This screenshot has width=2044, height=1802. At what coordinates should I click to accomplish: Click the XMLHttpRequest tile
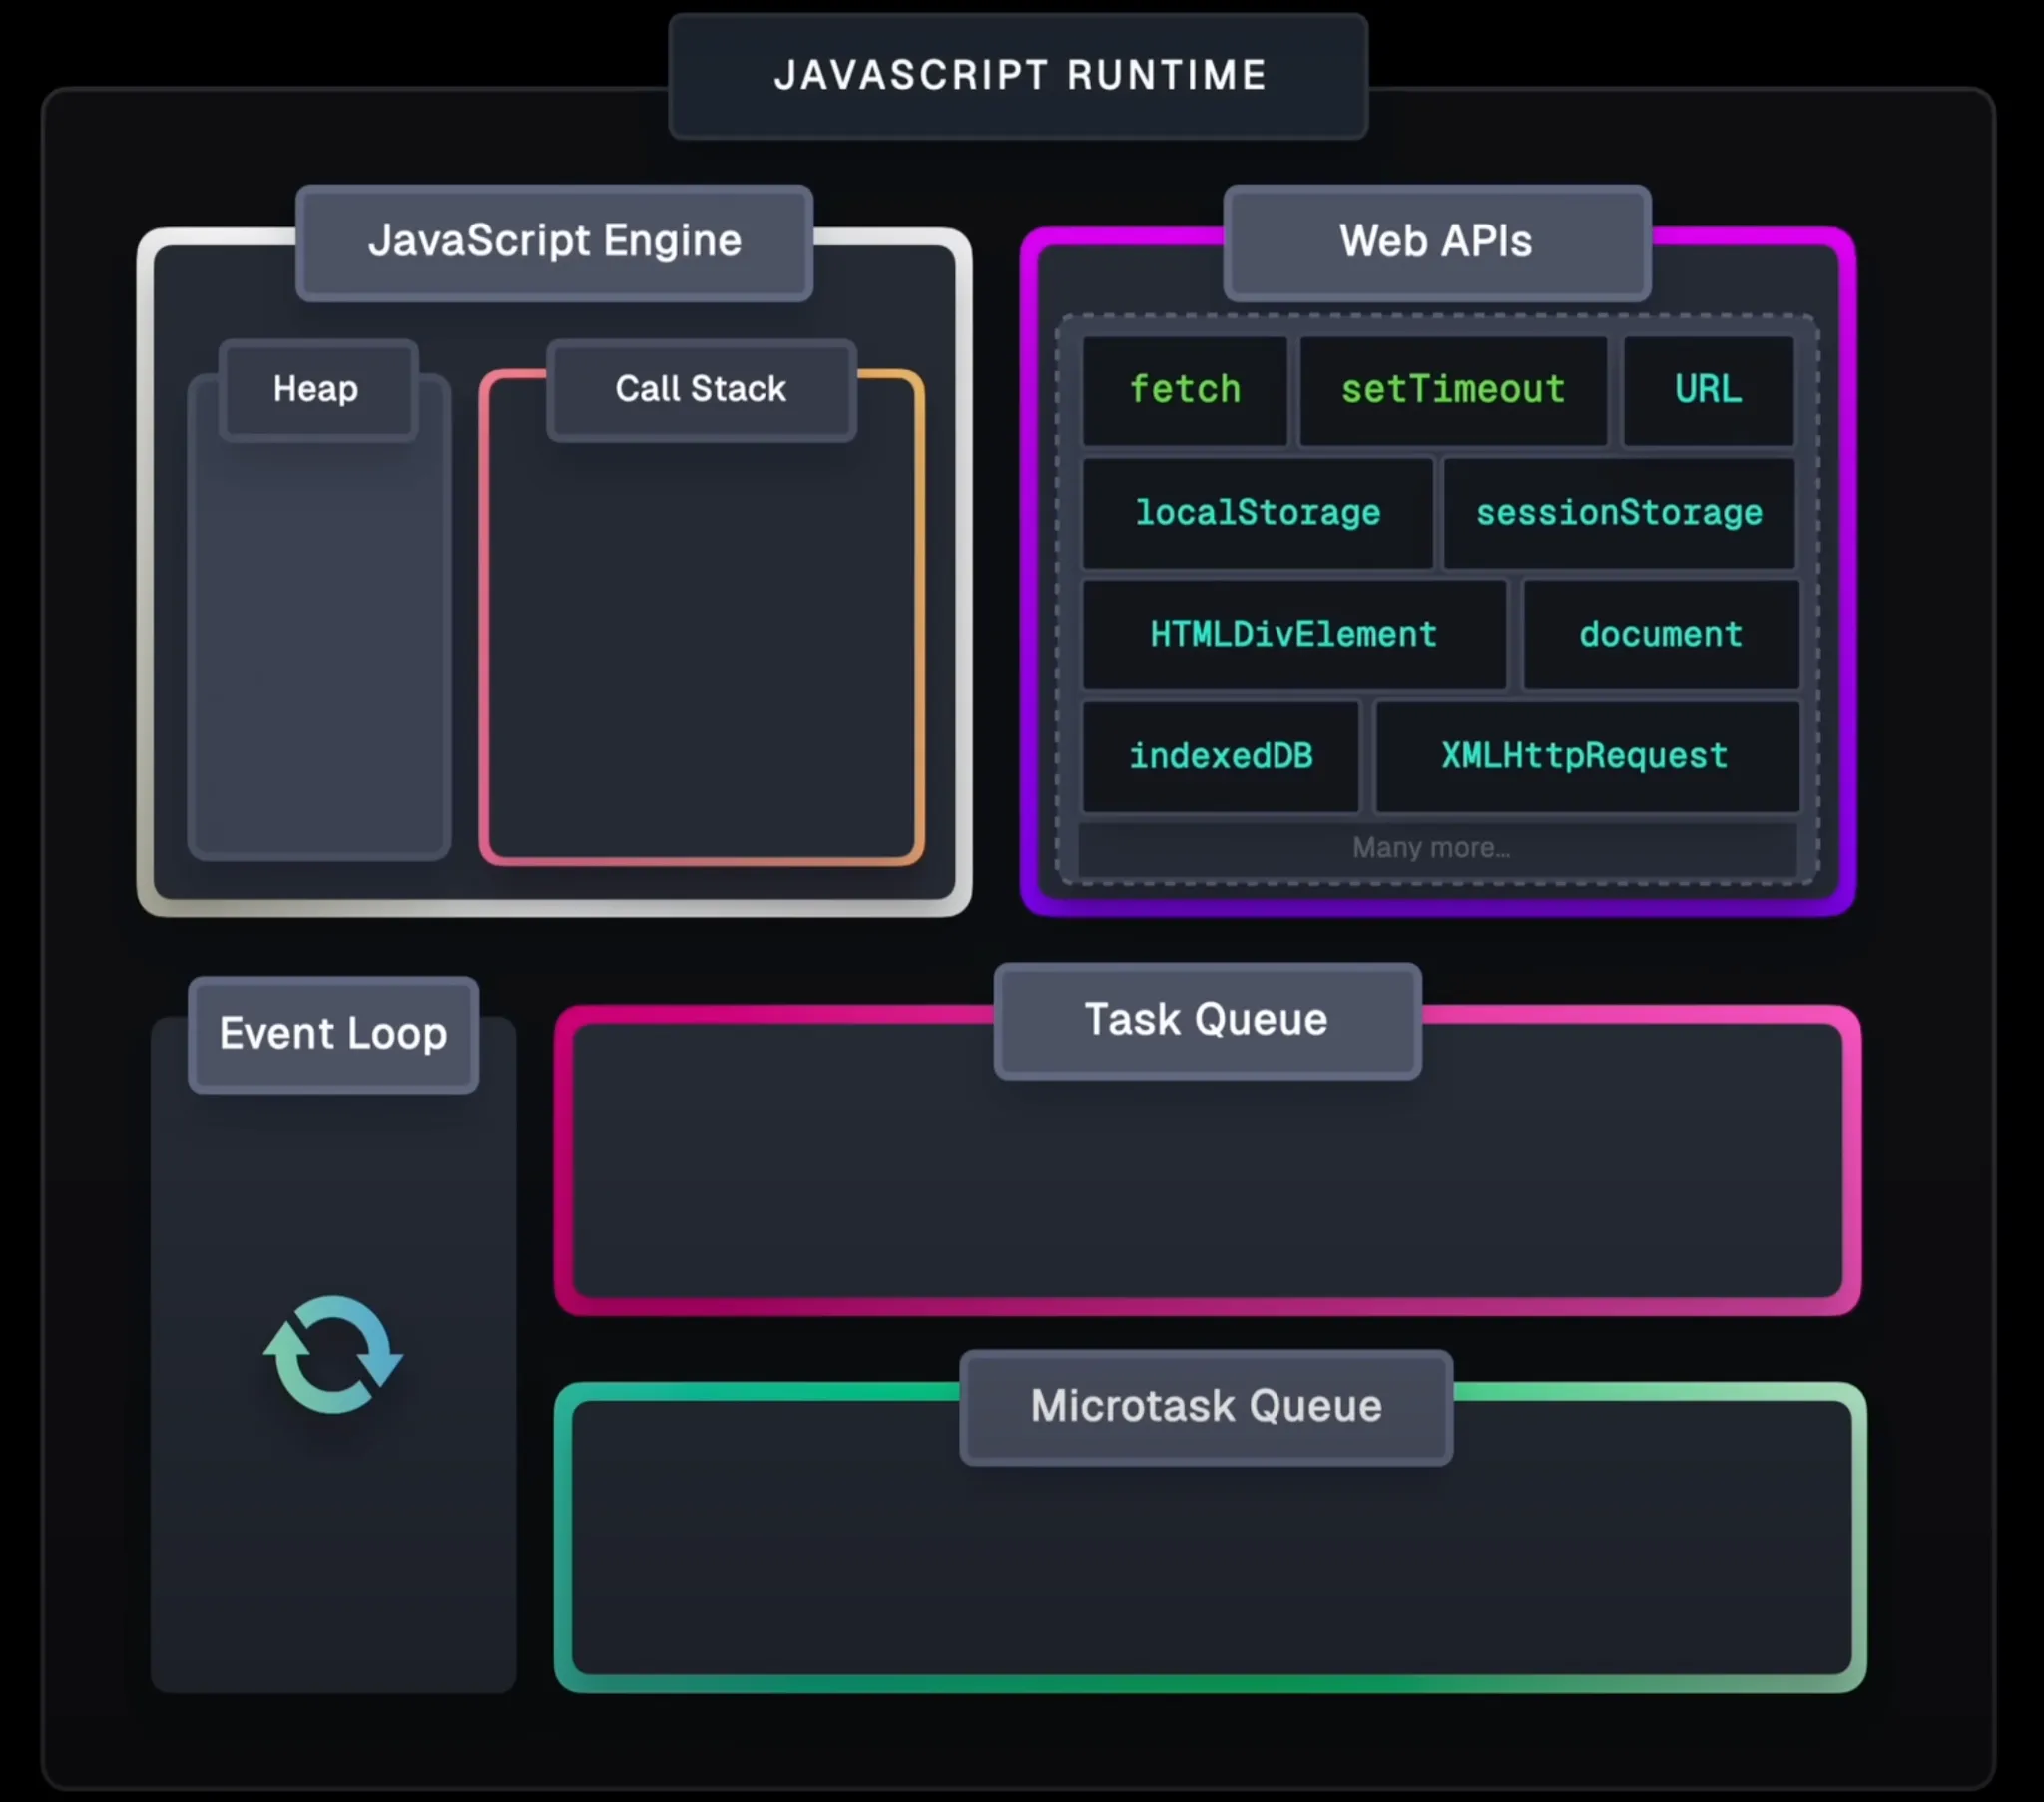[1585, 757]
